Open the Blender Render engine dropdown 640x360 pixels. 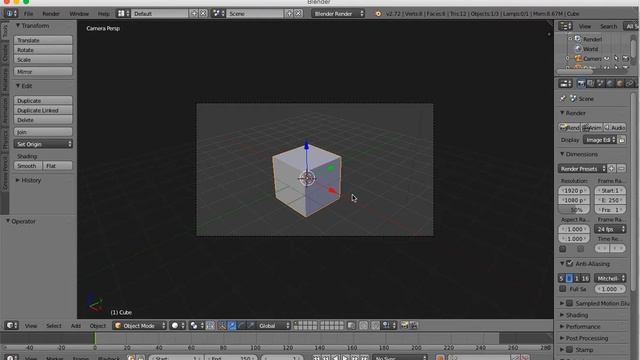[x=338, y=13]
